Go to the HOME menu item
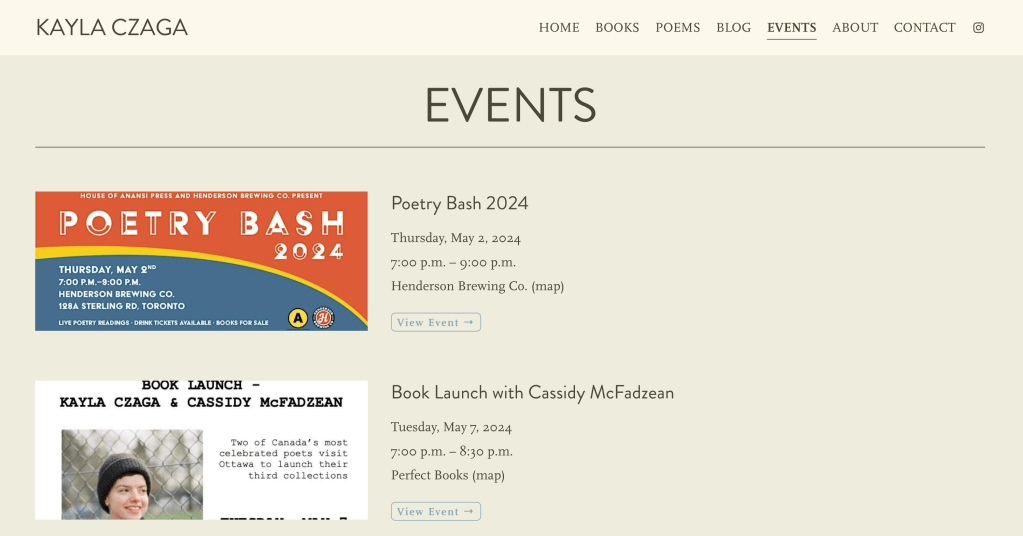Image resolution: width=1023 pixels, height=536 pixels. coord(559,28)
